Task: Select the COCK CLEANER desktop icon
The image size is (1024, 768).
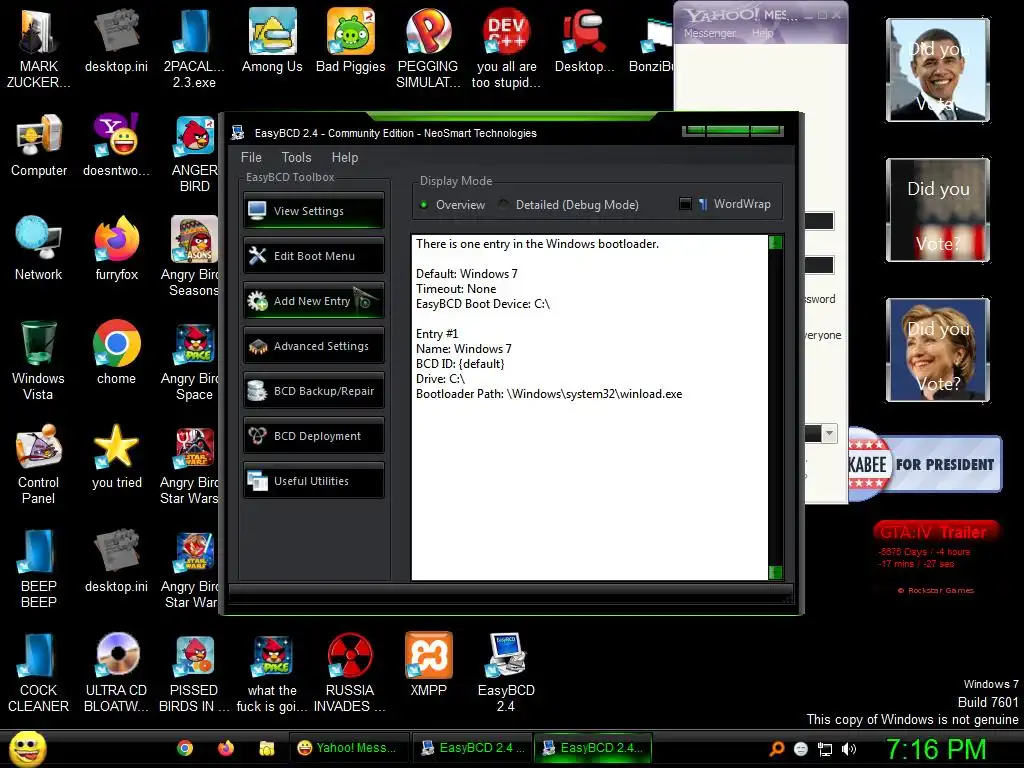Action: click(39, 671)
